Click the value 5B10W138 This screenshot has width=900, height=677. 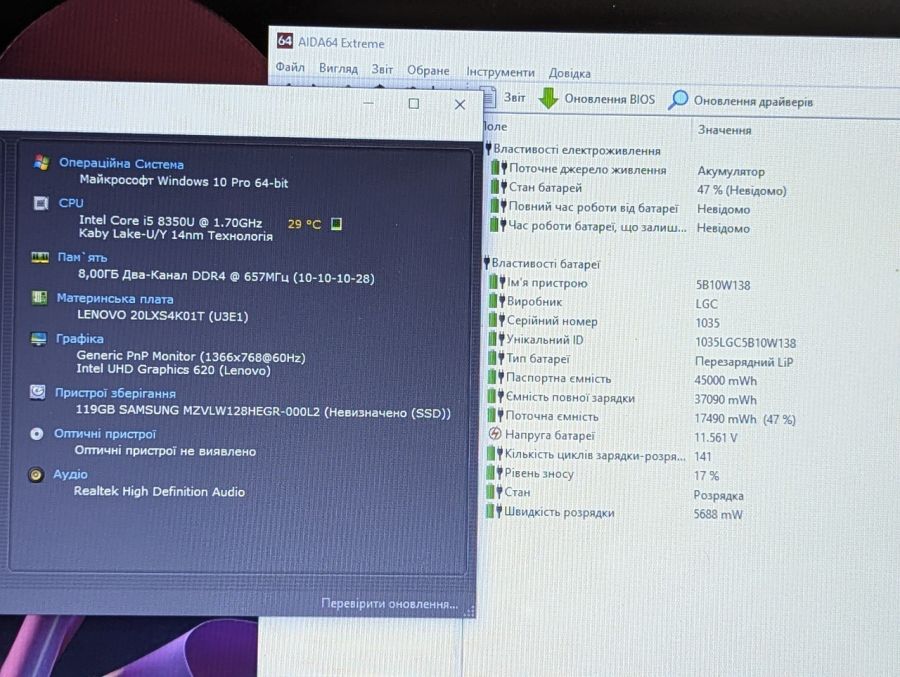(x=723, y=285)
